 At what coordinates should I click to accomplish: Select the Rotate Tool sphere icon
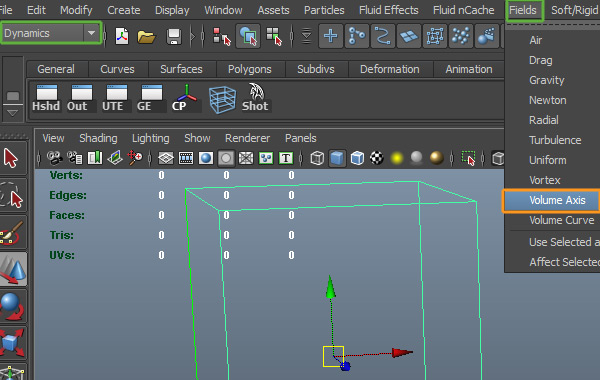pyautogui.click(x=12, y=306)
